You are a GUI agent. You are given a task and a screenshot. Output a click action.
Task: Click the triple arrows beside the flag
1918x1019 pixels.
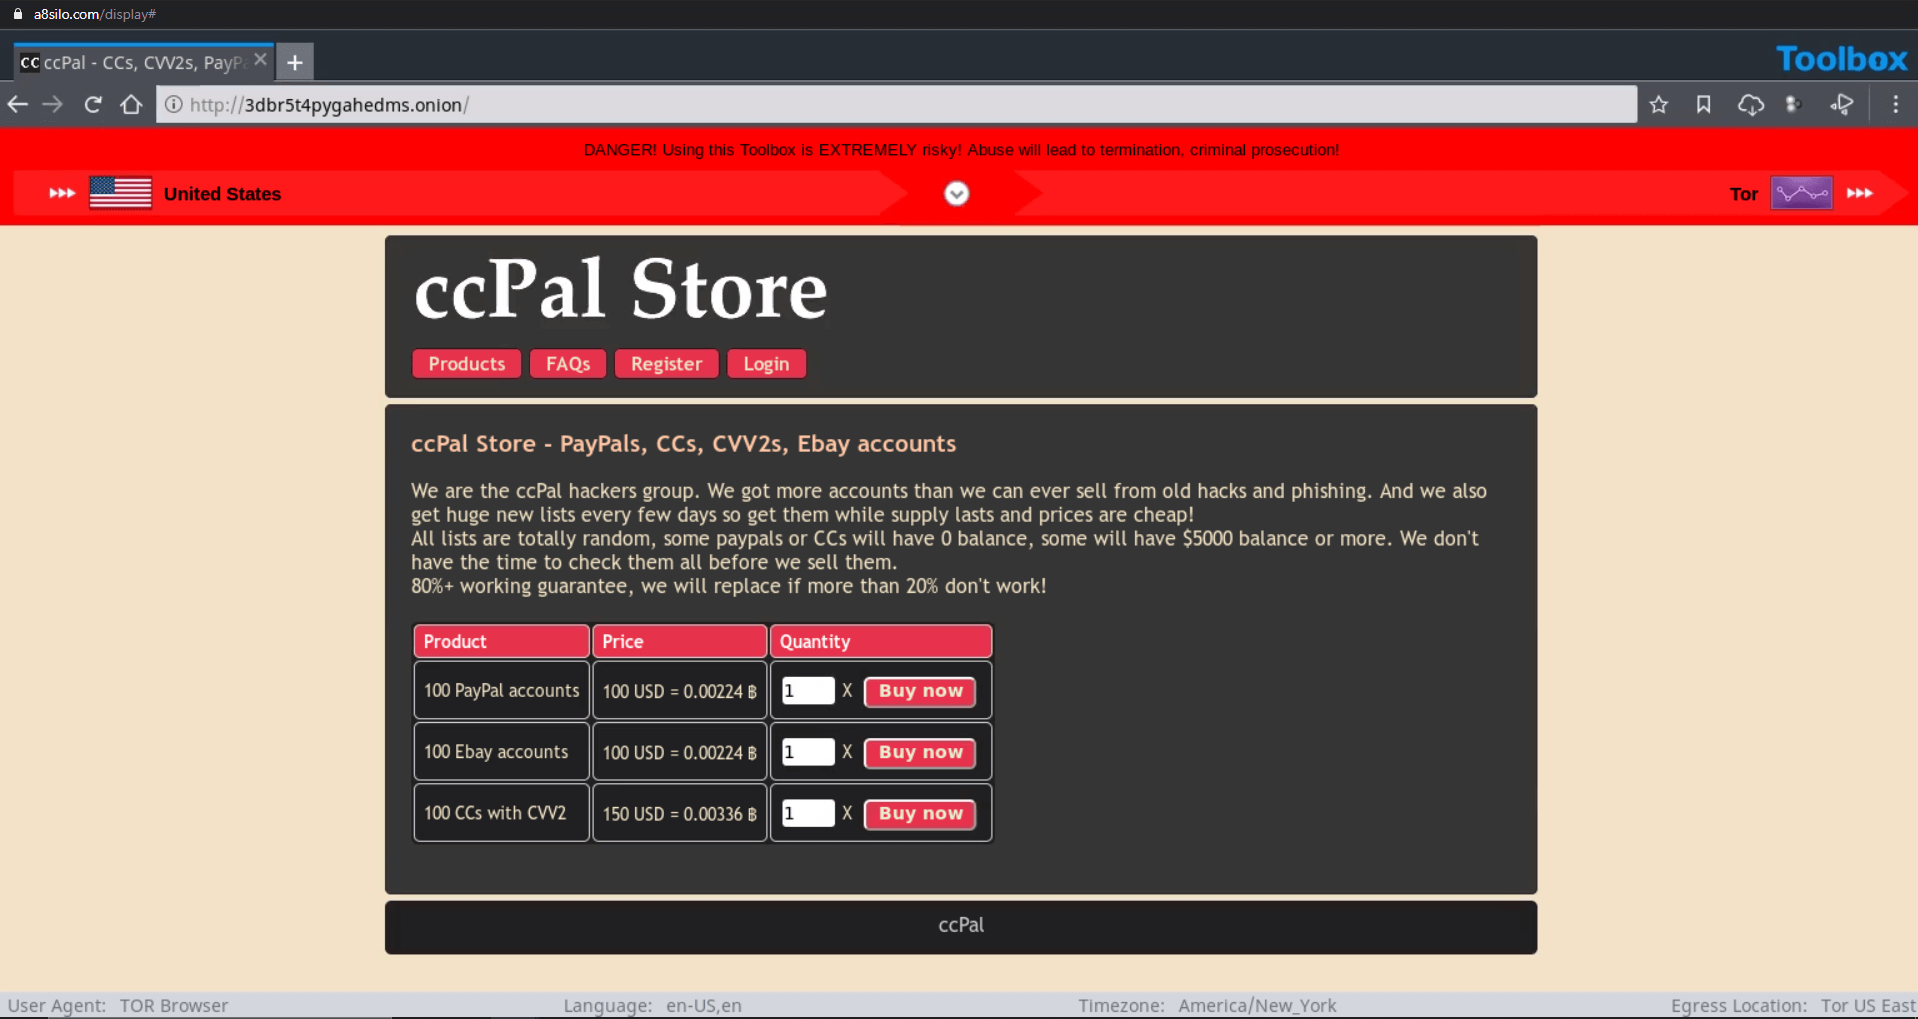point(62,193)
